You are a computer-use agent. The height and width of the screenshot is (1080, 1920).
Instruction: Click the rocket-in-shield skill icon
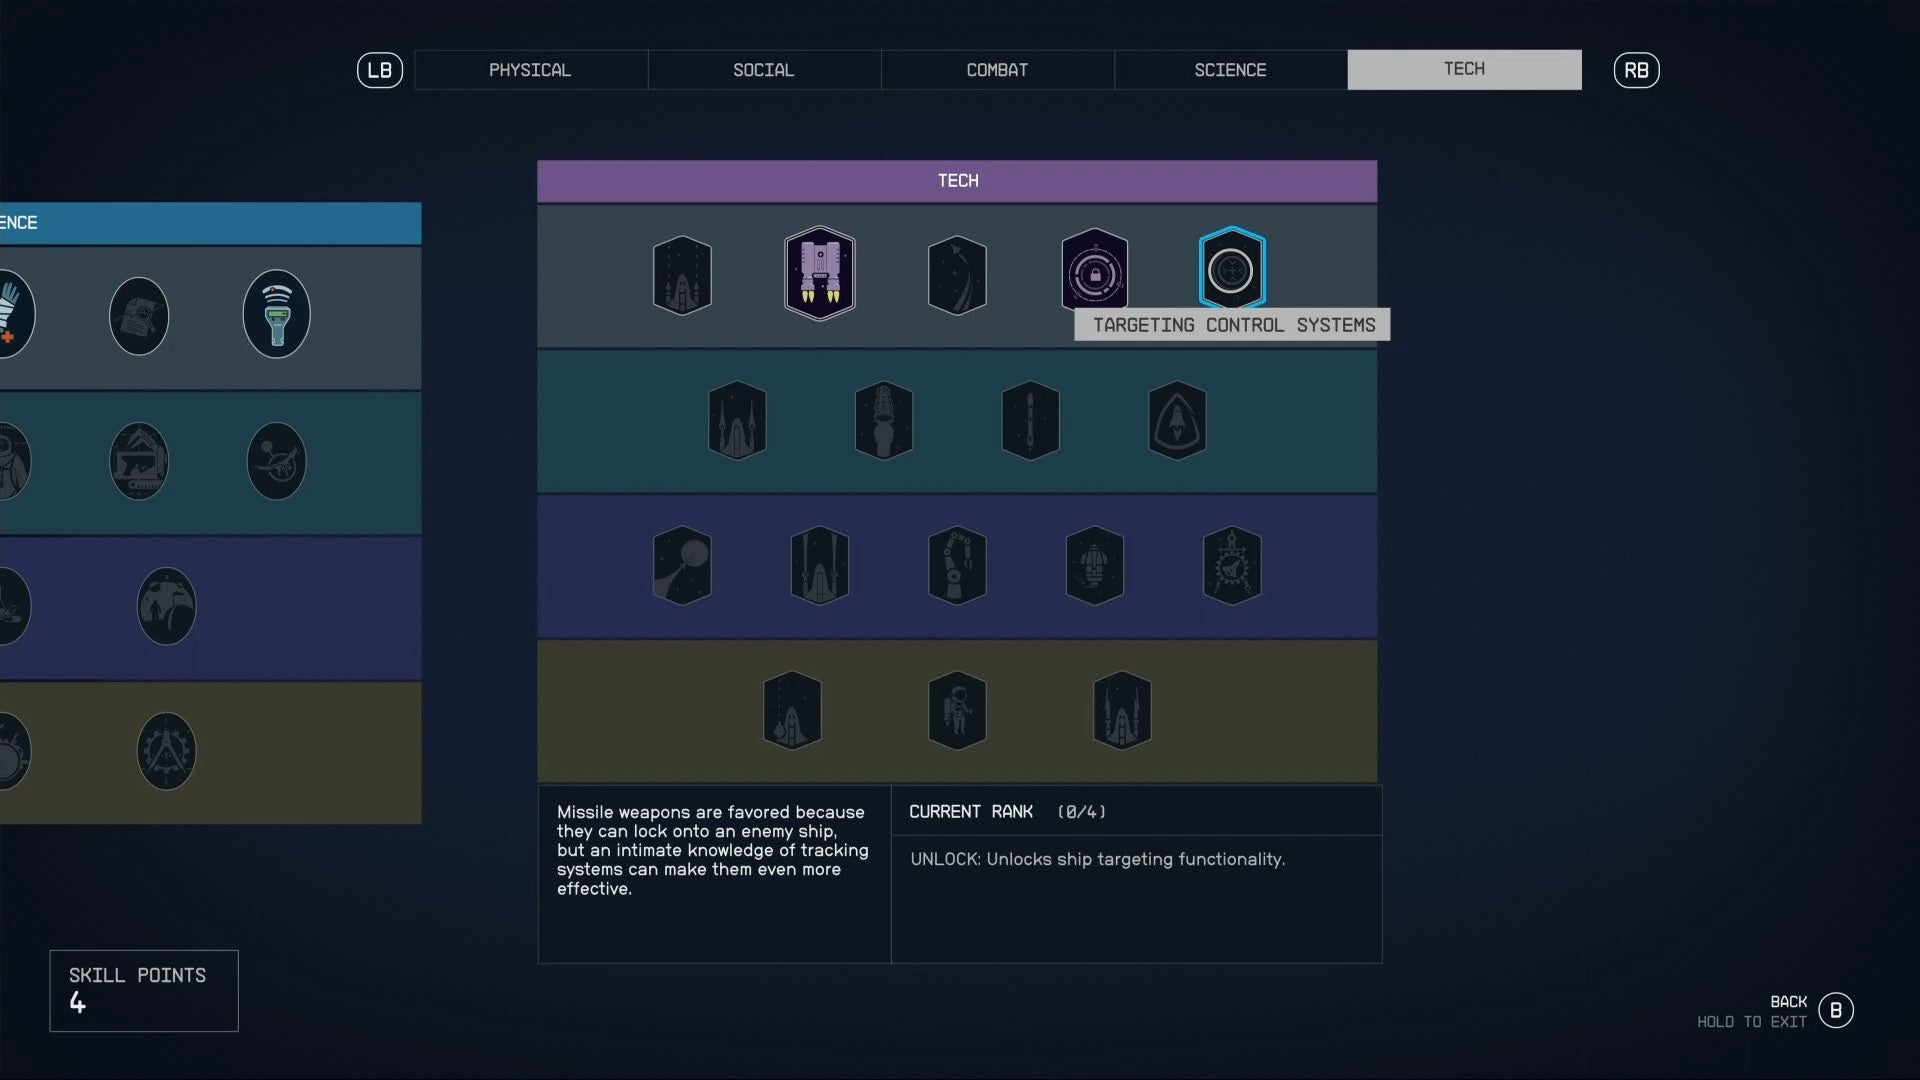click(1176, 420)
